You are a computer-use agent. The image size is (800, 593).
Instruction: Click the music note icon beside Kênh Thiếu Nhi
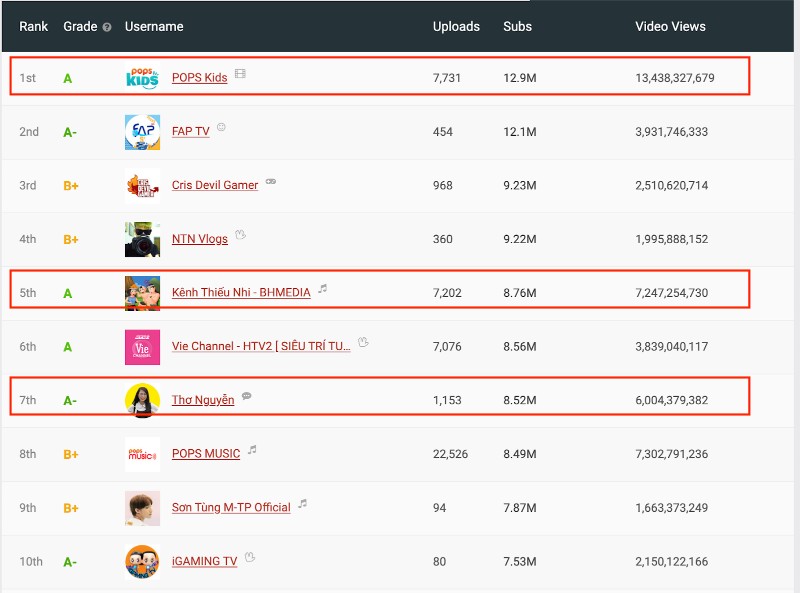pyautogui.click(x=322, y=289)
